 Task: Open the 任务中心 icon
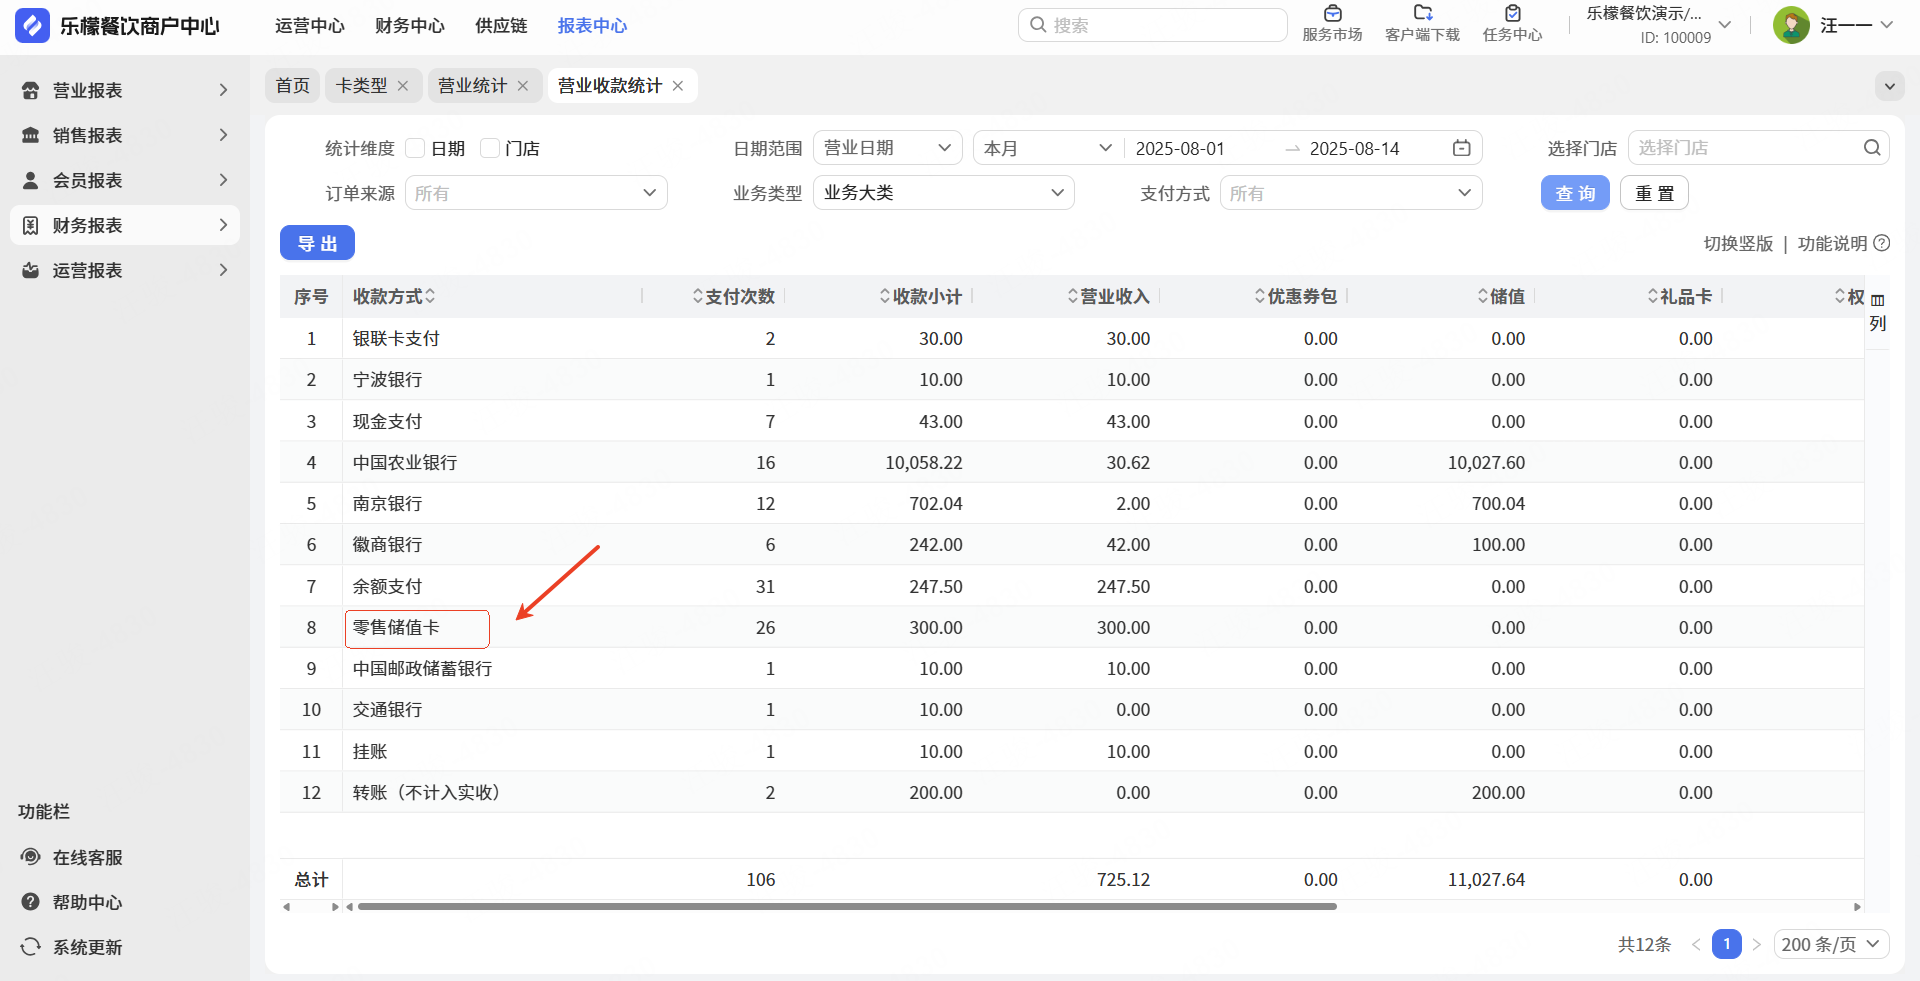tap(1512, 14)
